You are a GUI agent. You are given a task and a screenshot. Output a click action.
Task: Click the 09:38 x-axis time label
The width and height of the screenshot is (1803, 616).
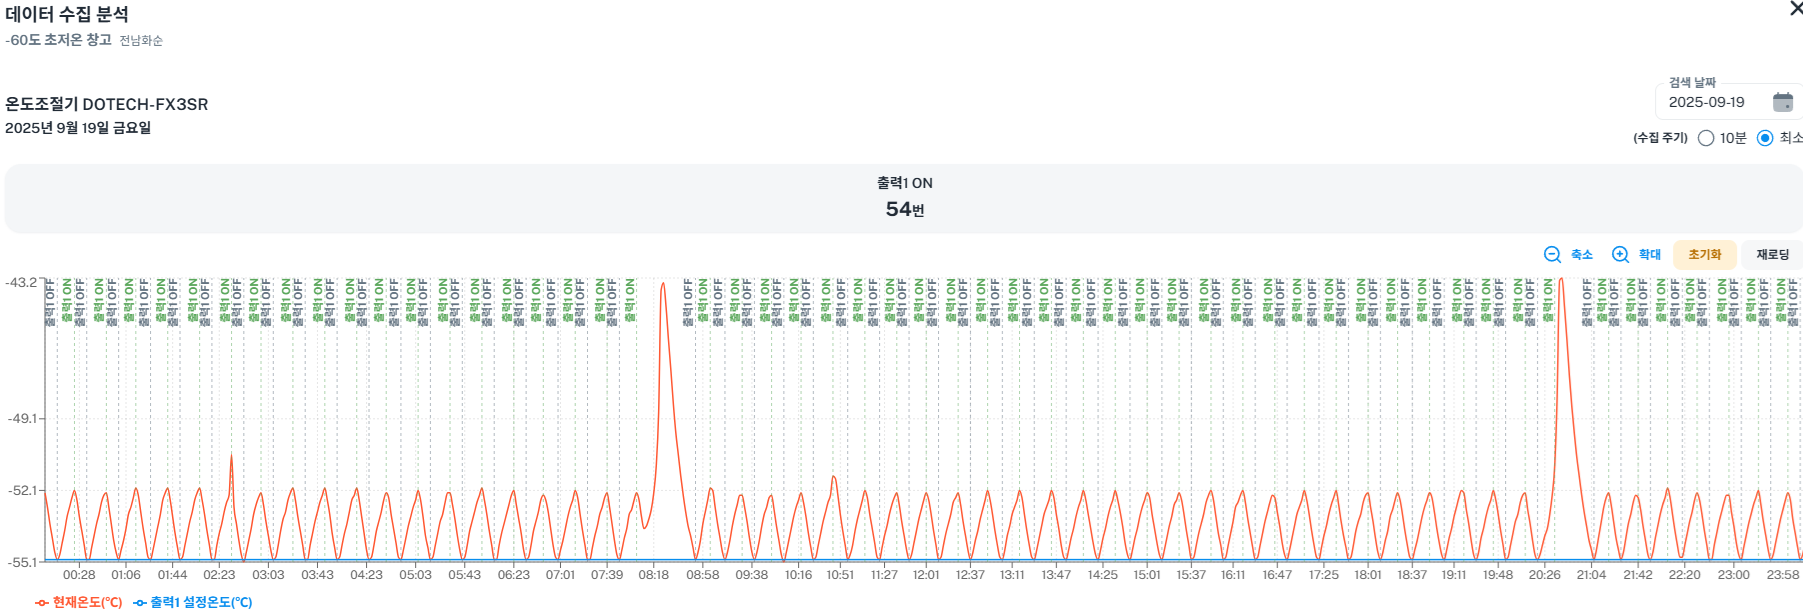(752, 575)
